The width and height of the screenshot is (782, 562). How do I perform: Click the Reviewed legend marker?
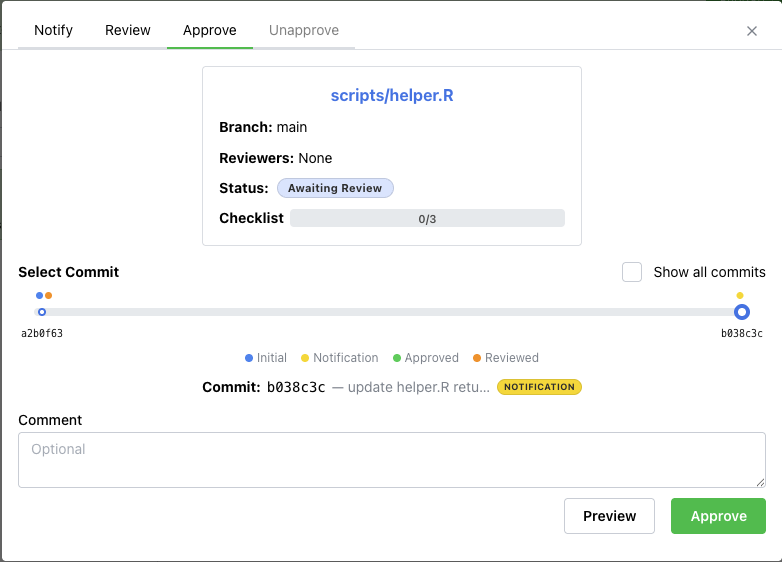477,358
